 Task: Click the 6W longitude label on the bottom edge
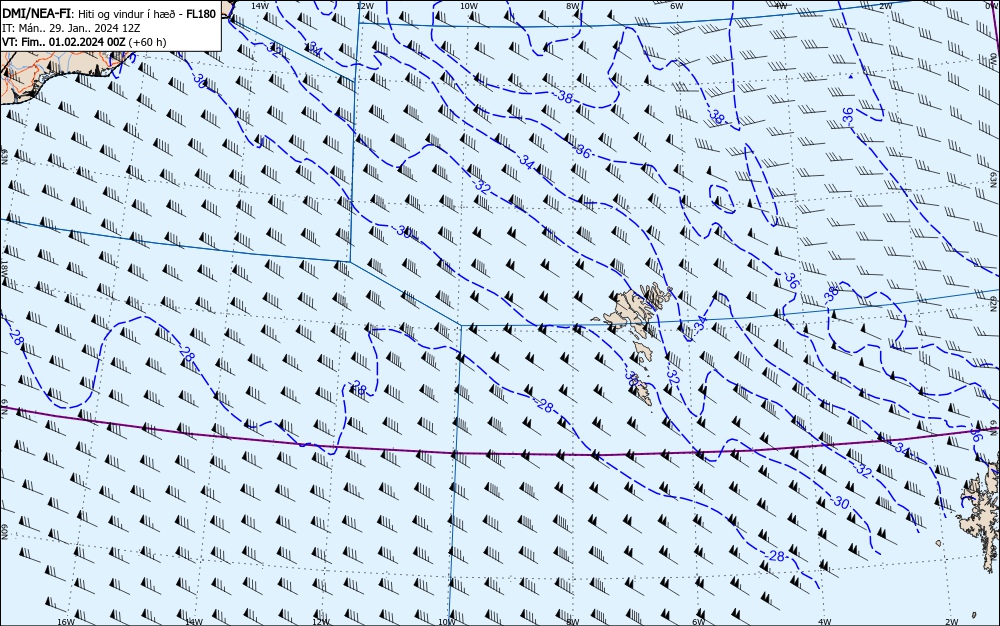(x=698, y=622)
